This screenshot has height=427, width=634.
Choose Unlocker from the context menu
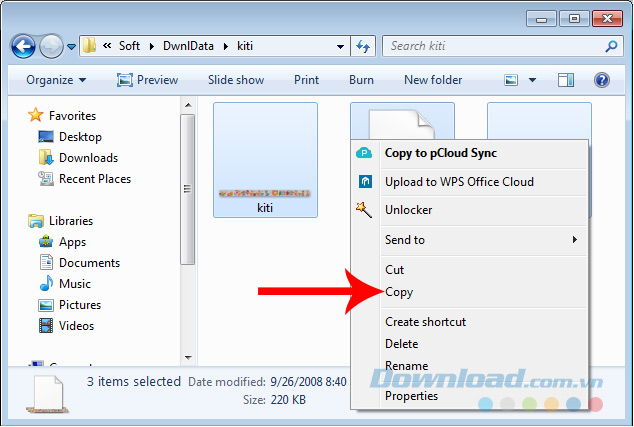pos(469,210)
